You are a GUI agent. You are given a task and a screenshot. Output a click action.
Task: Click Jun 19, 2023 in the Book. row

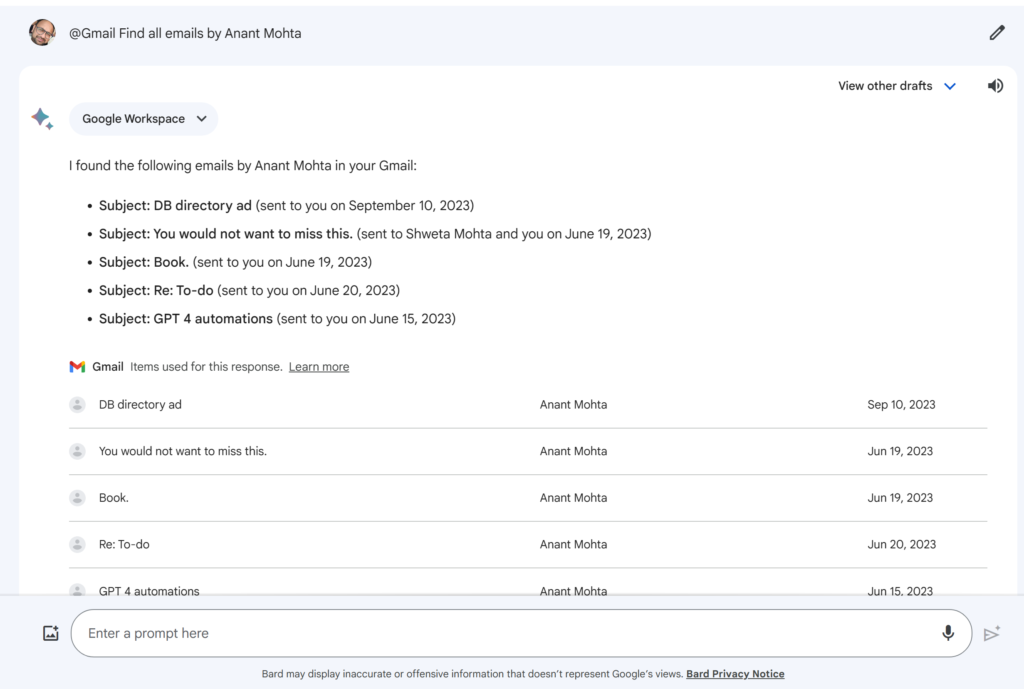(900, 498)
